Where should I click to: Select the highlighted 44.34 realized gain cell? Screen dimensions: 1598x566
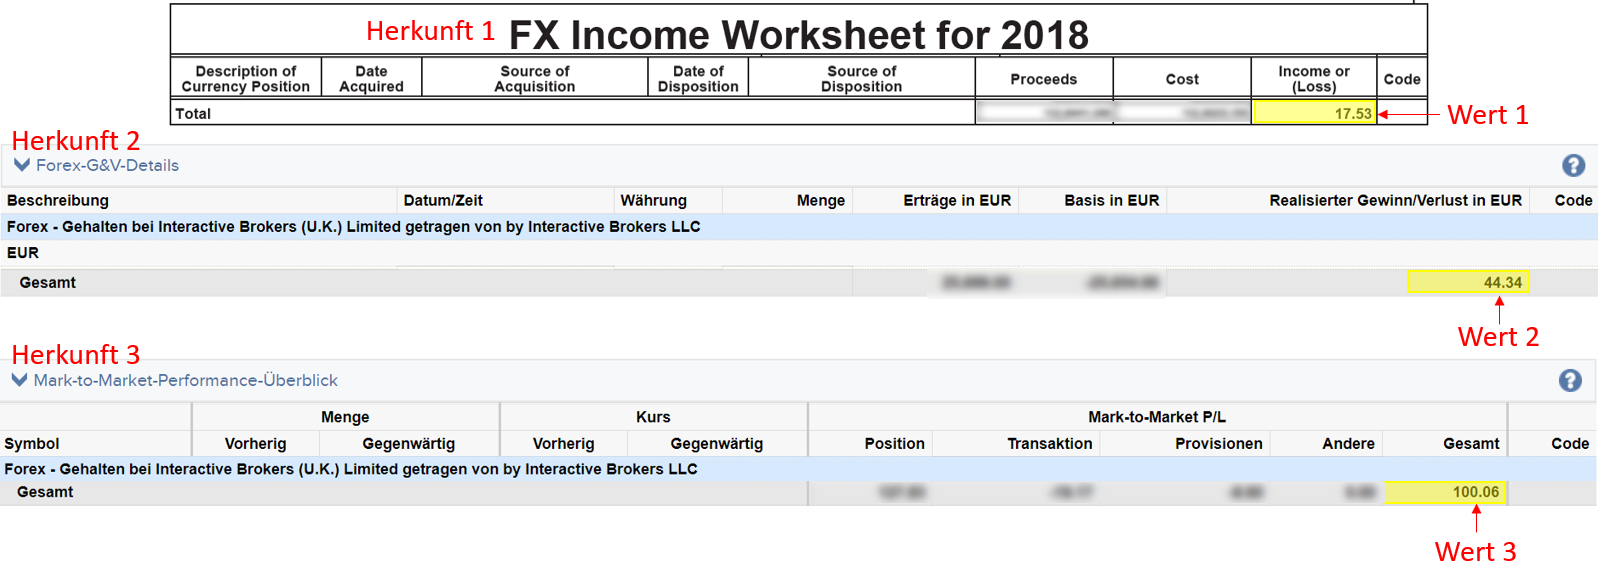tap(1467, 283)
